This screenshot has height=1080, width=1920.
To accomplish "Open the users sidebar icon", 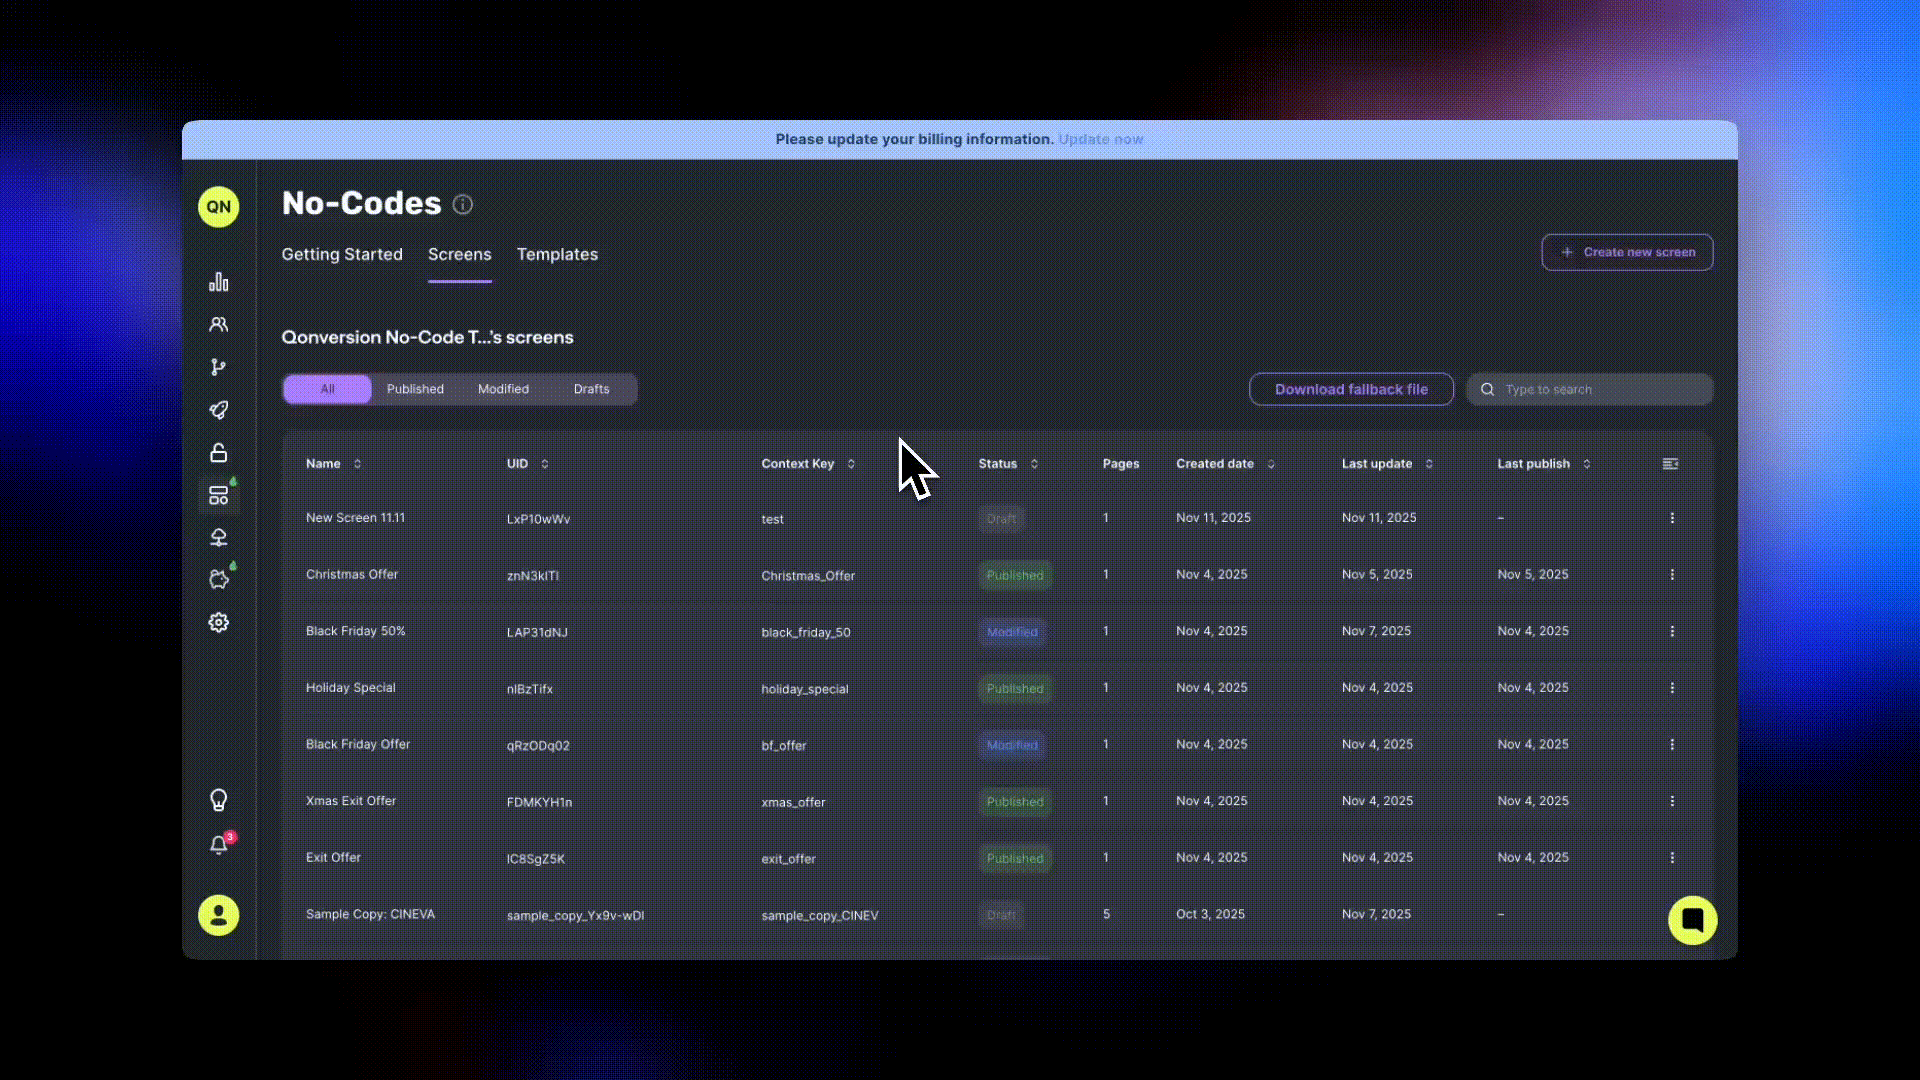I will click(x=218, y=325).
